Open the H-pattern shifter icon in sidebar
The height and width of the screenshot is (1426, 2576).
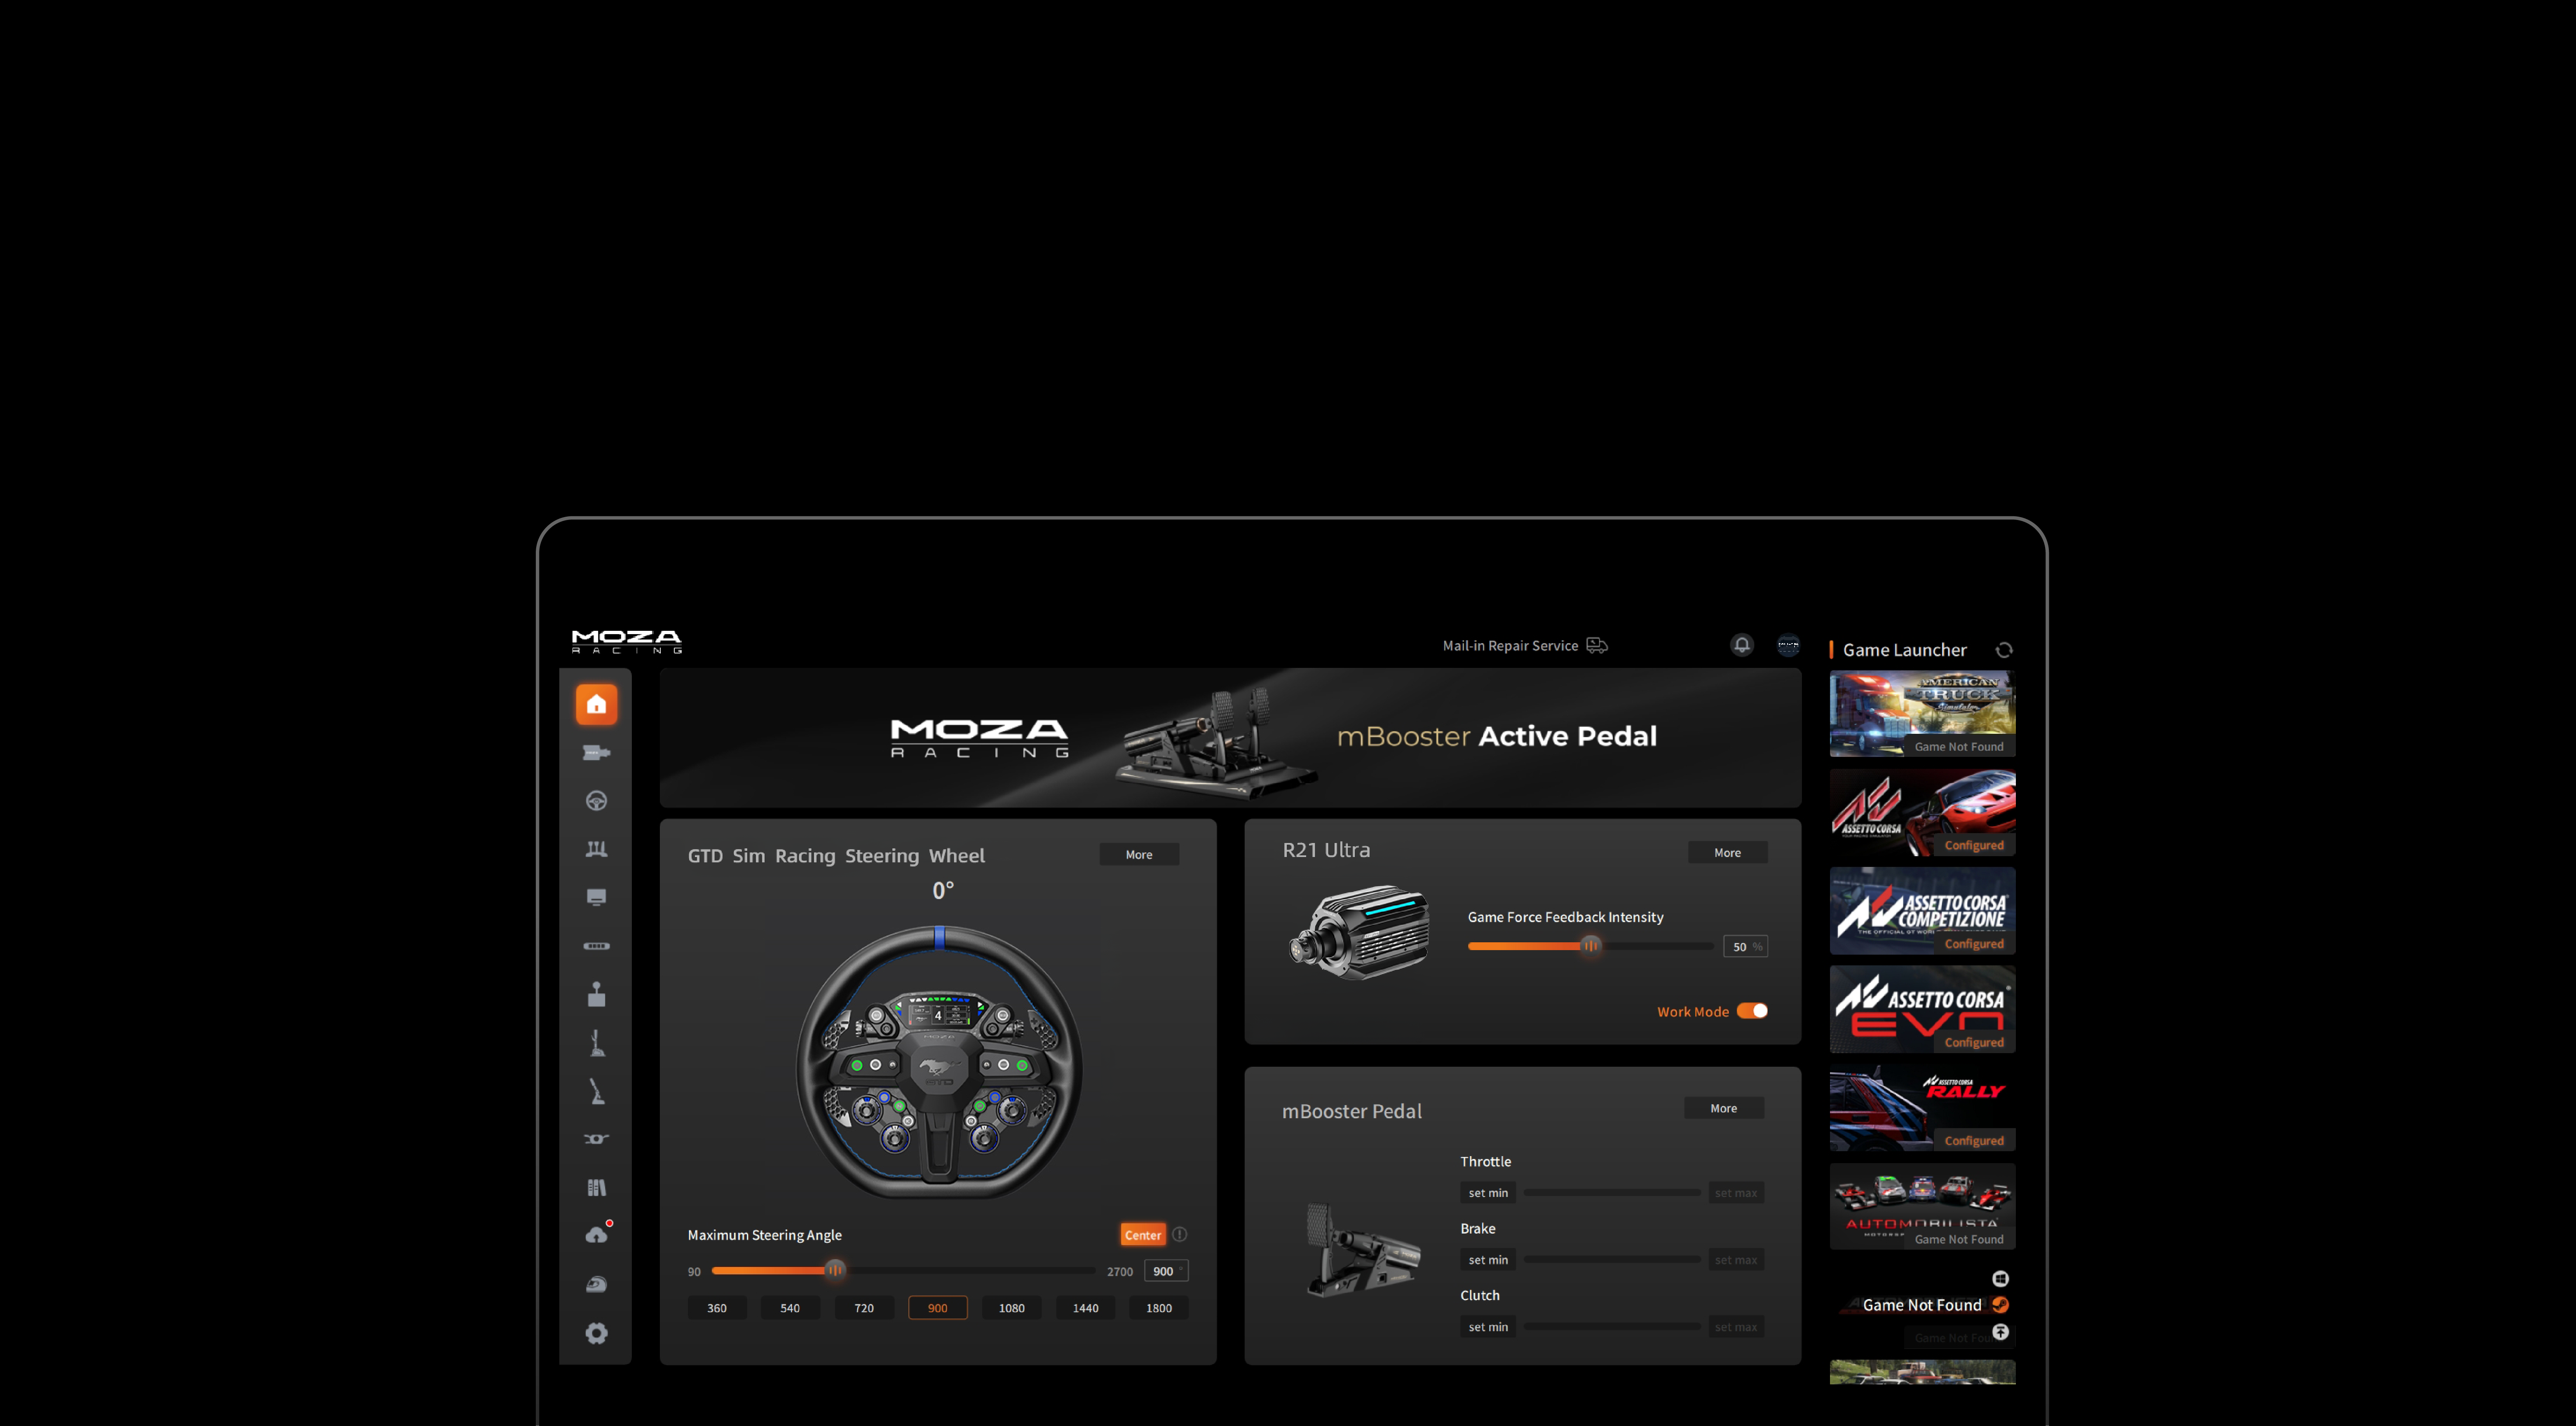[596, 994]
